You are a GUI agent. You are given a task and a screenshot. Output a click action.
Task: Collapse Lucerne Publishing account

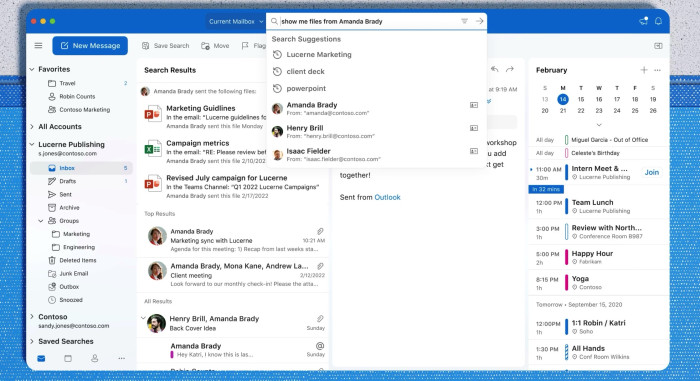pyautogui.click(x=32, y=144)
